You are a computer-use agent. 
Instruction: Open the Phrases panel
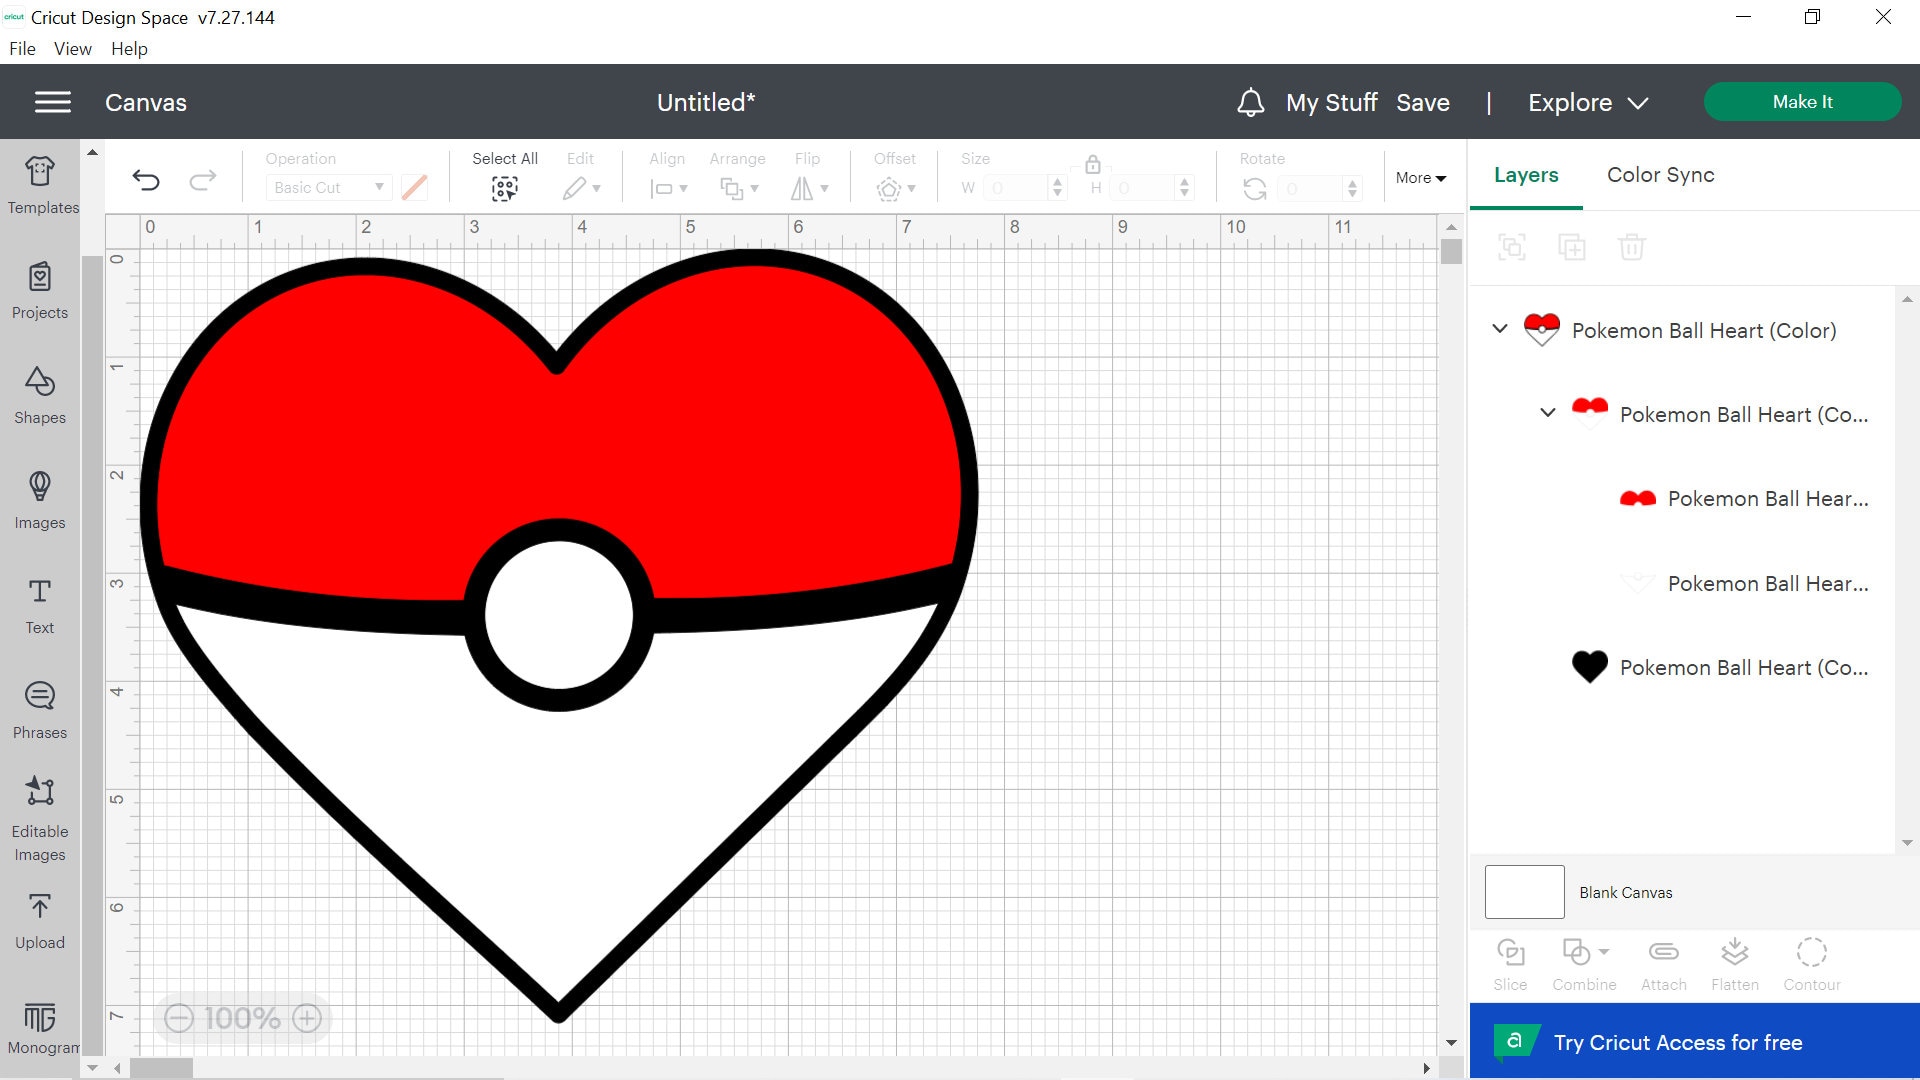point(39,710)
